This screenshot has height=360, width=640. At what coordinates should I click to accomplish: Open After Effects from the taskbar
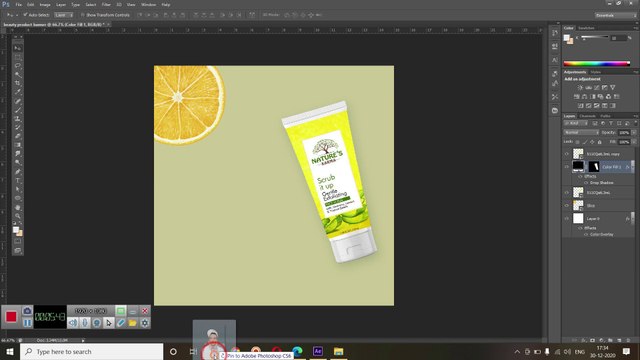click(x=318, y=351)
